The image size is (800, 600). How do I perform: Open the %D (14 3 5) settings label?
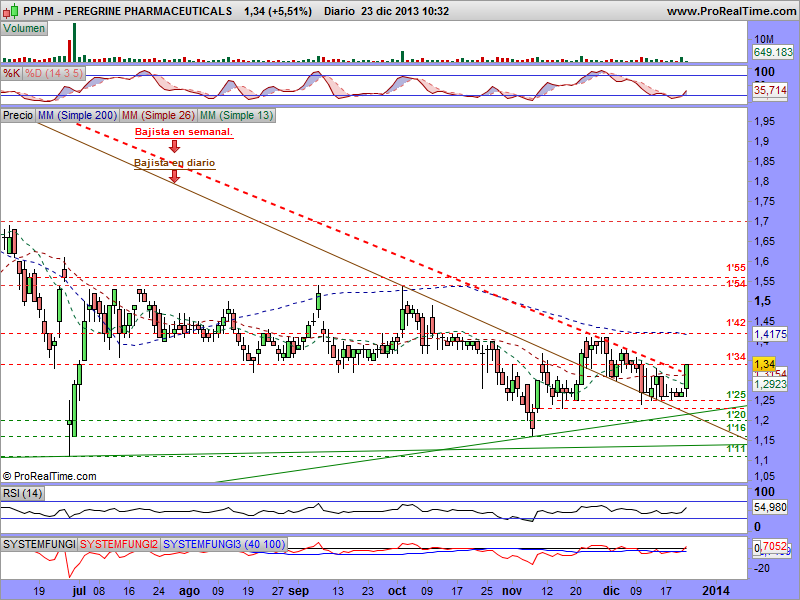pyautogui.click(x=54, y=73)
